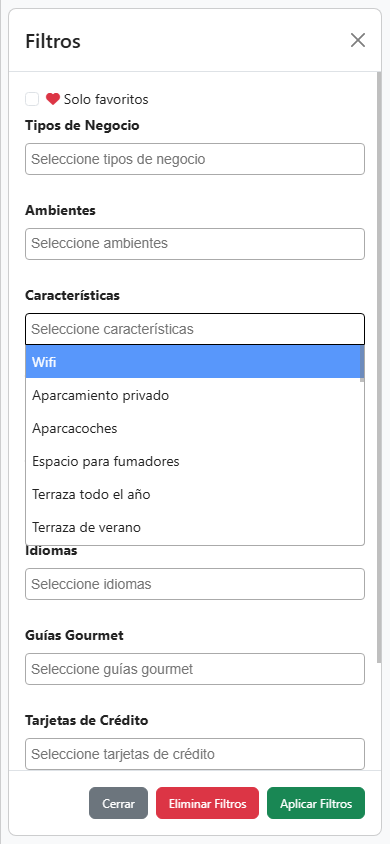The height and width of the screenshot is (844, 390).
Task: Click the dropdown list scrollbar thumb
Action: point(362,363)
